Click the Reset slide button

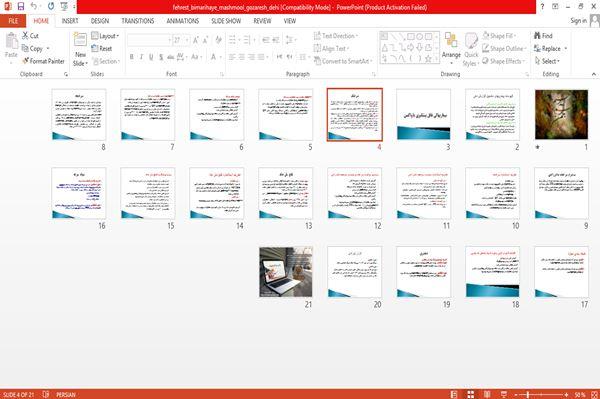click(x=102, y=49)
